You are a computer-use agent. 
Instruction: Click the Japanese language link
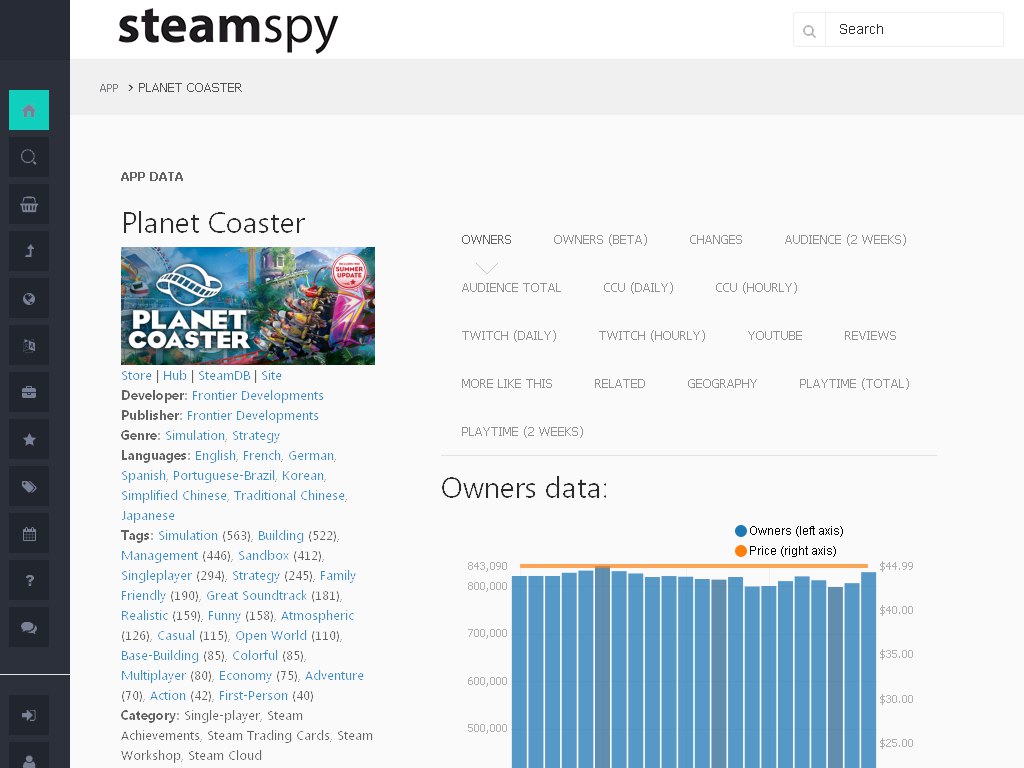tap(148, 516)
